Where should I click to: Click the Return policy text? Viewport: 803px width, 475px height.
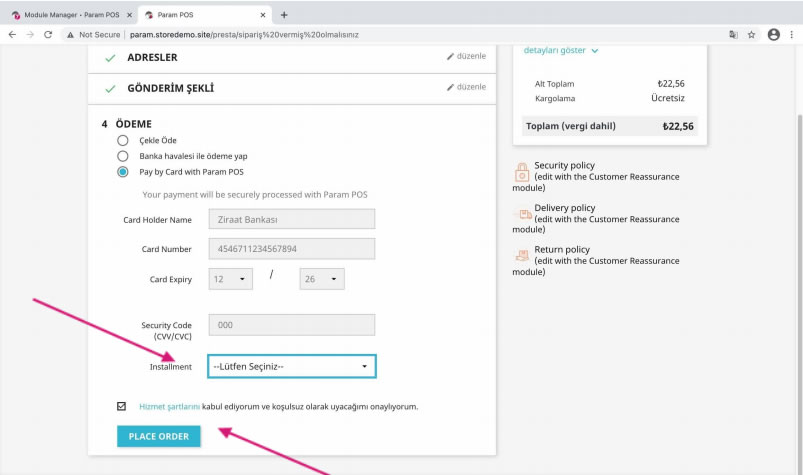562,249
